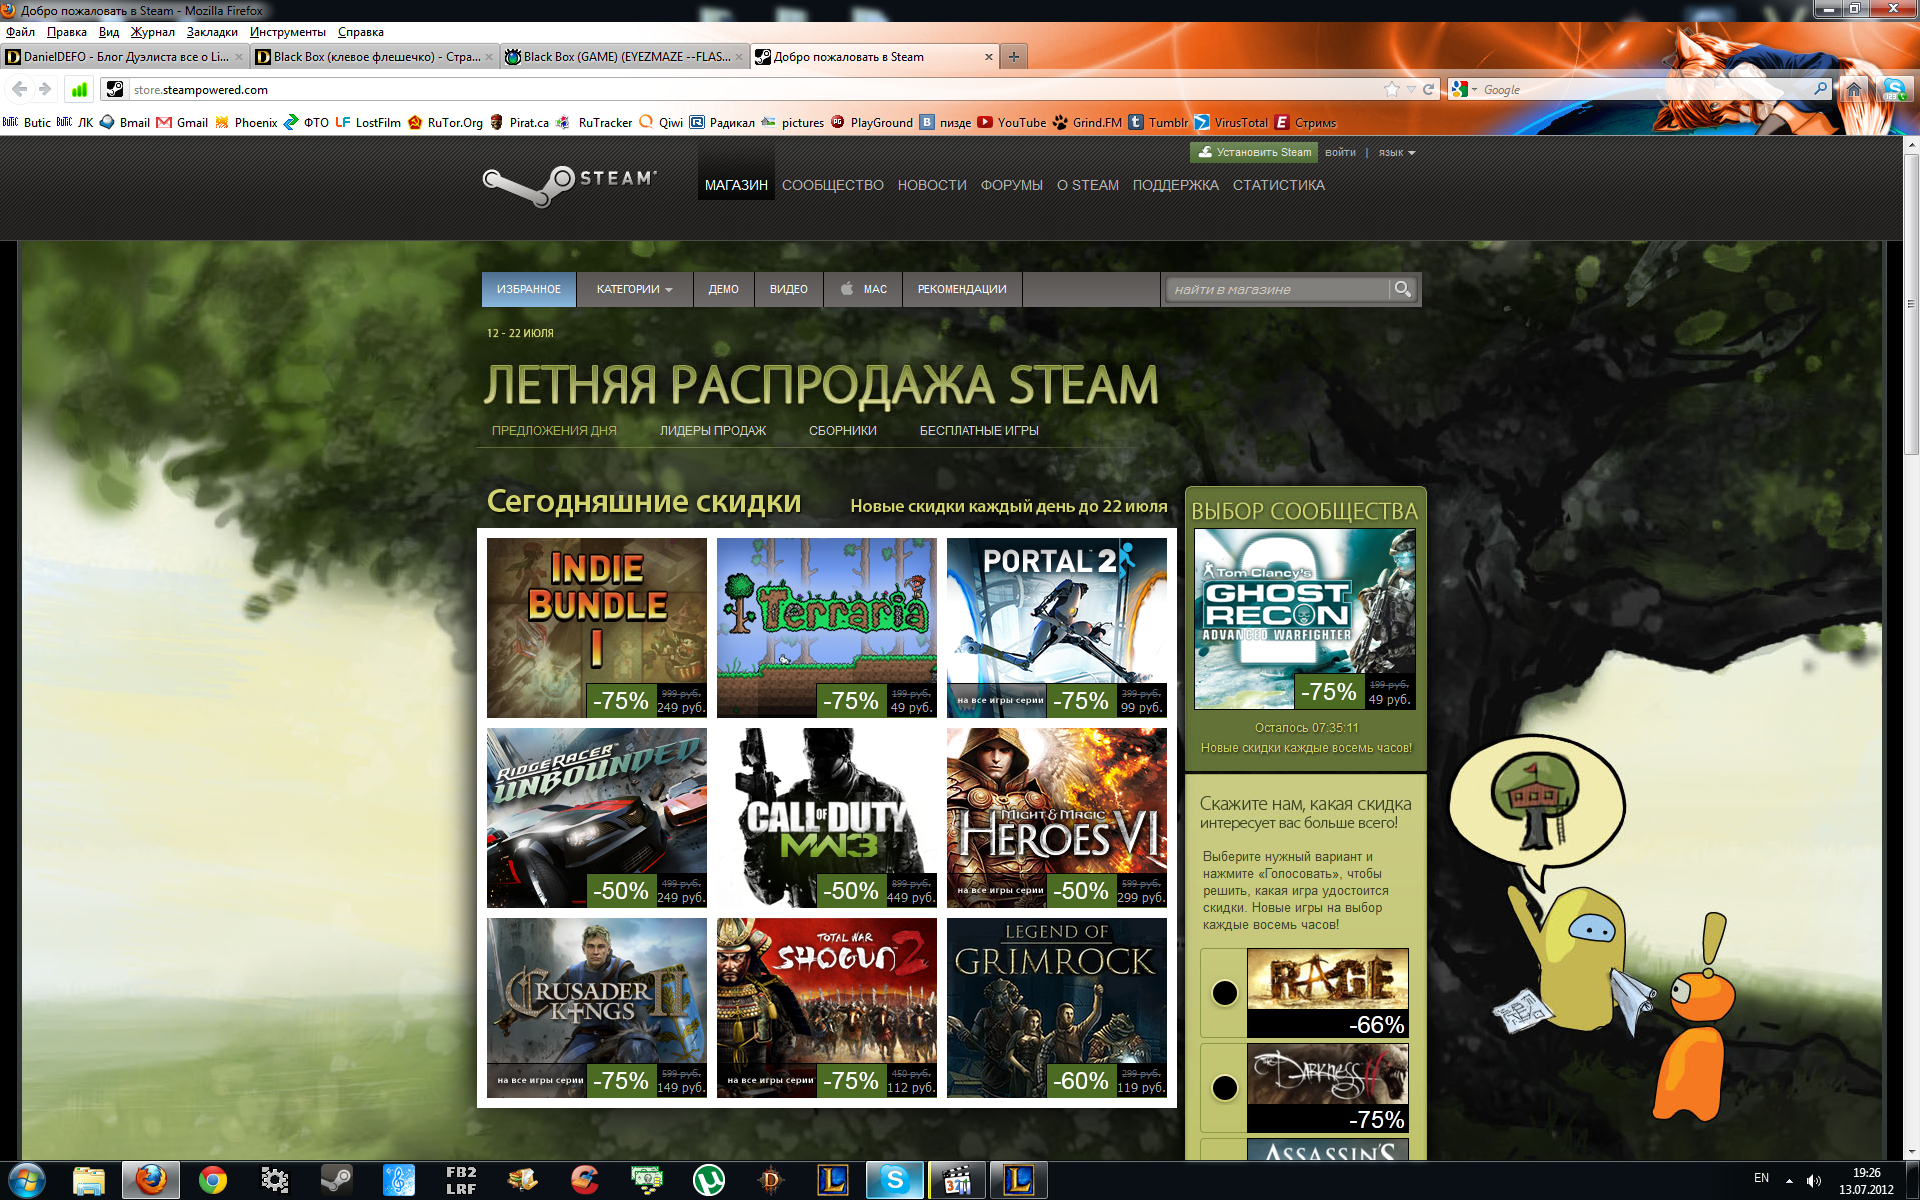Close the Добро пожаловать в Steam tab
Screen dimensions: 1920x1200
pos(988,57)
